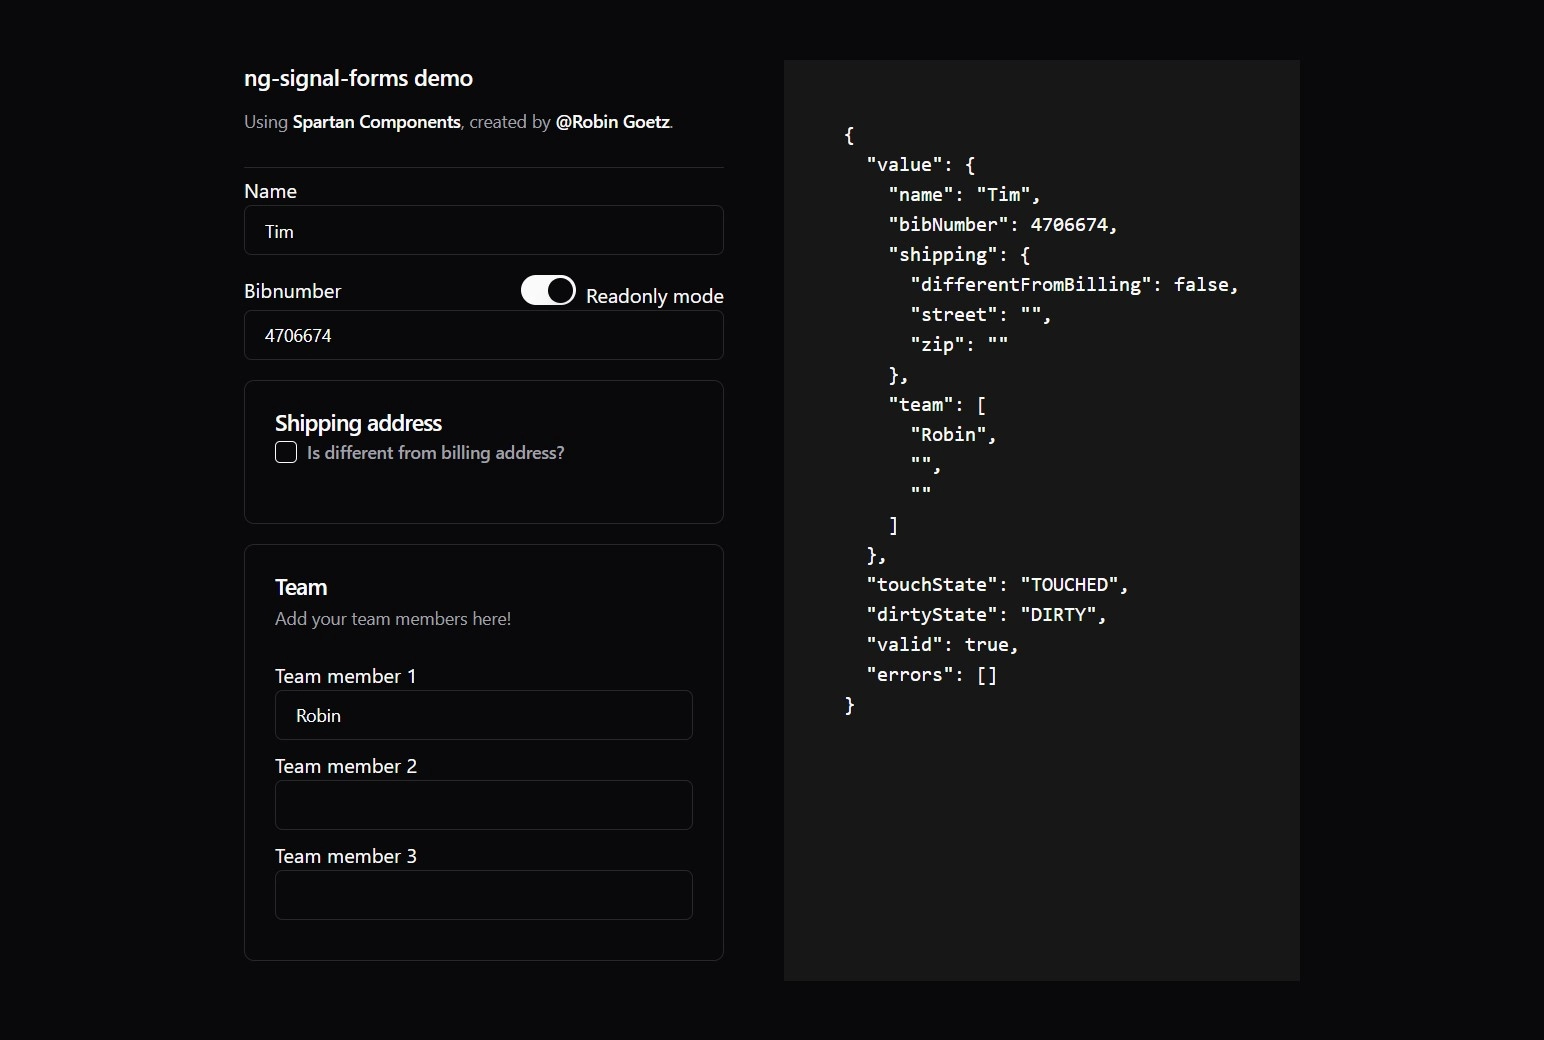
Task: Click the ng-signal-forms demo title
Action: [358, 78]
